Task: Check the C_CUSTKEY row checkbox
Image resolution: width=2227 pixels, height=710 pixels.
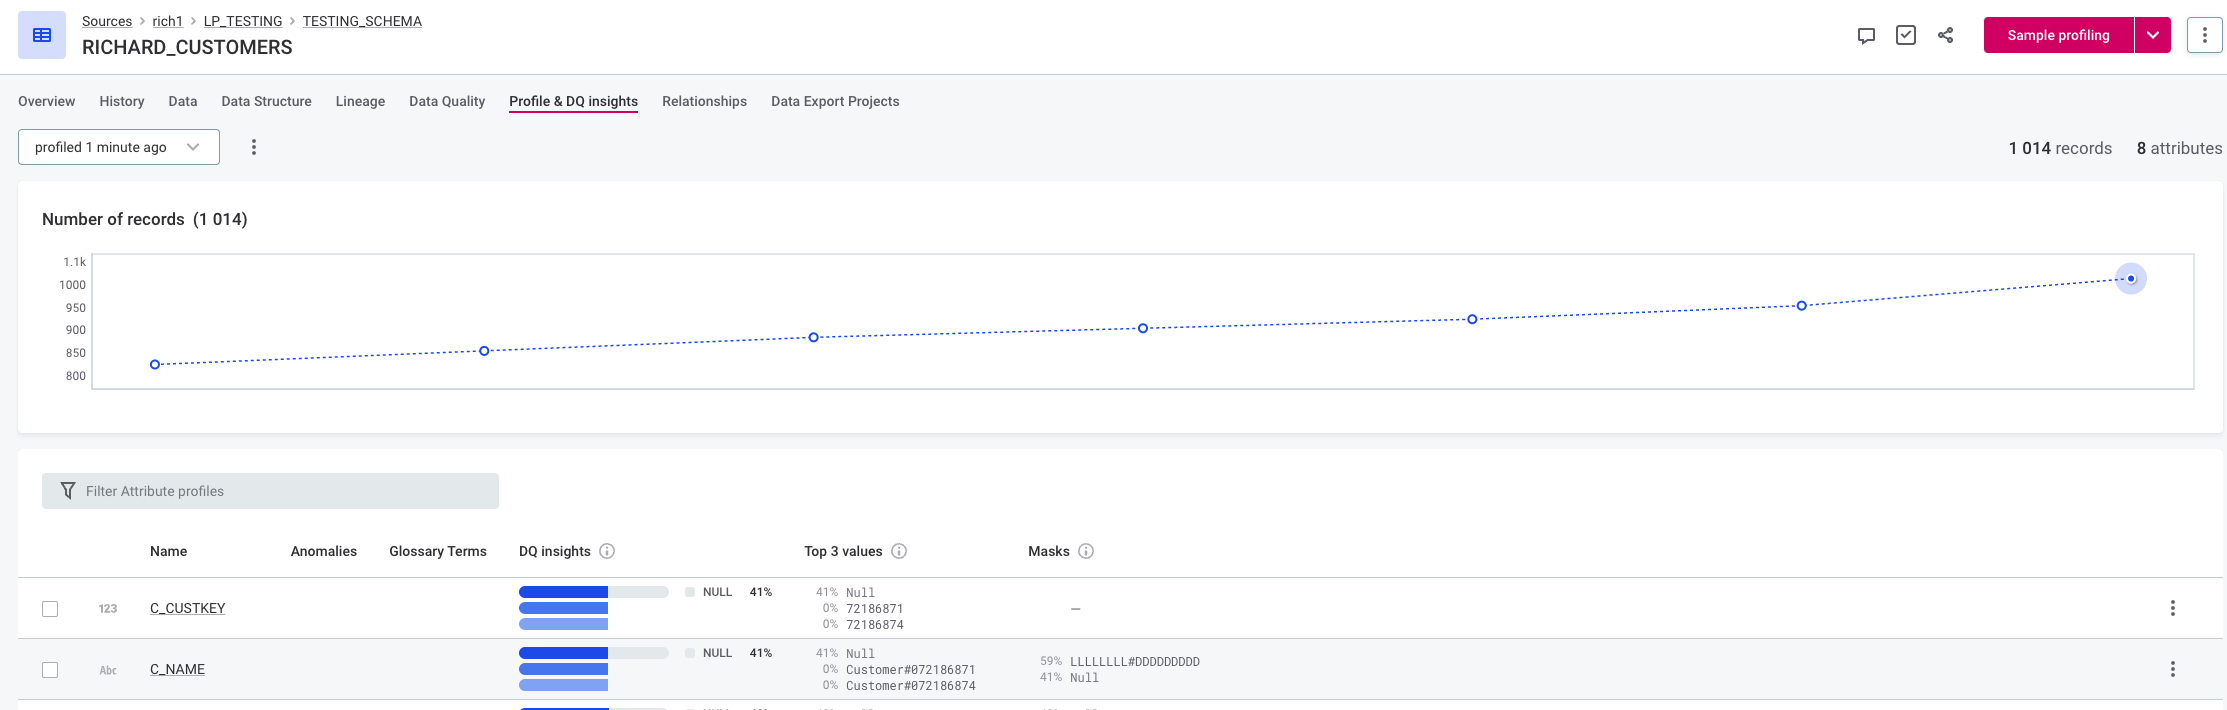Action: click(50, 609)
